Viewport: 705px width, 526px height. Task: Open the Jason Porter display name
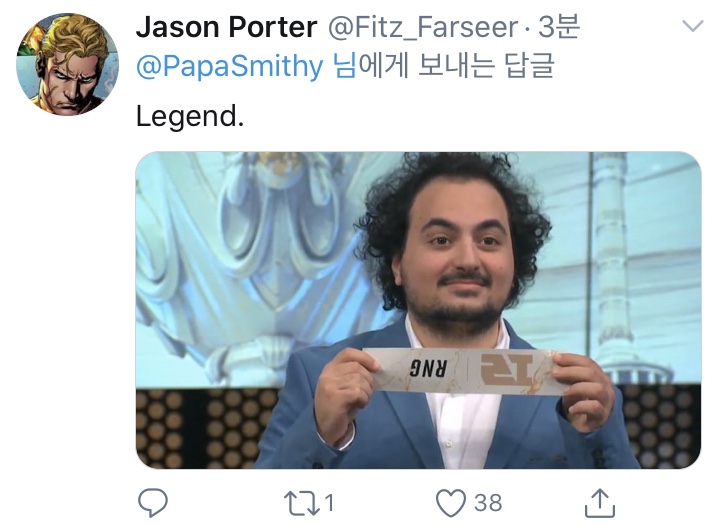(x=227, y=27)
